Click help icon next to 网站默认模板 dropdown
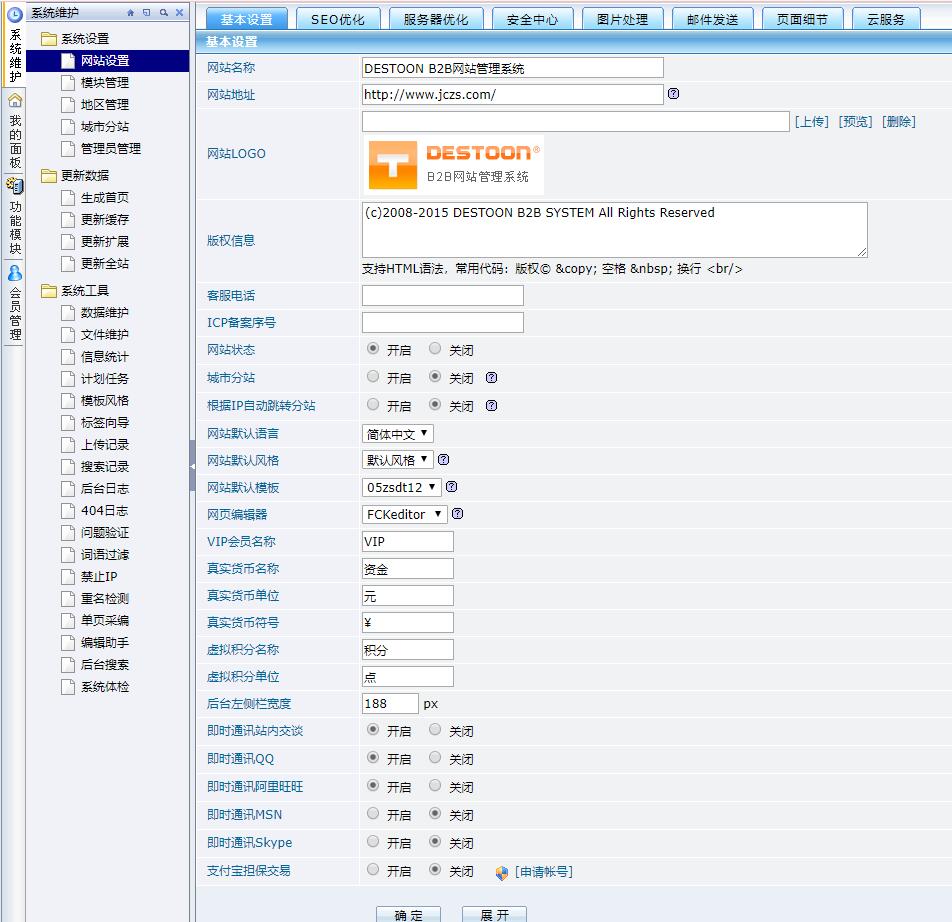 pos(451,487)
